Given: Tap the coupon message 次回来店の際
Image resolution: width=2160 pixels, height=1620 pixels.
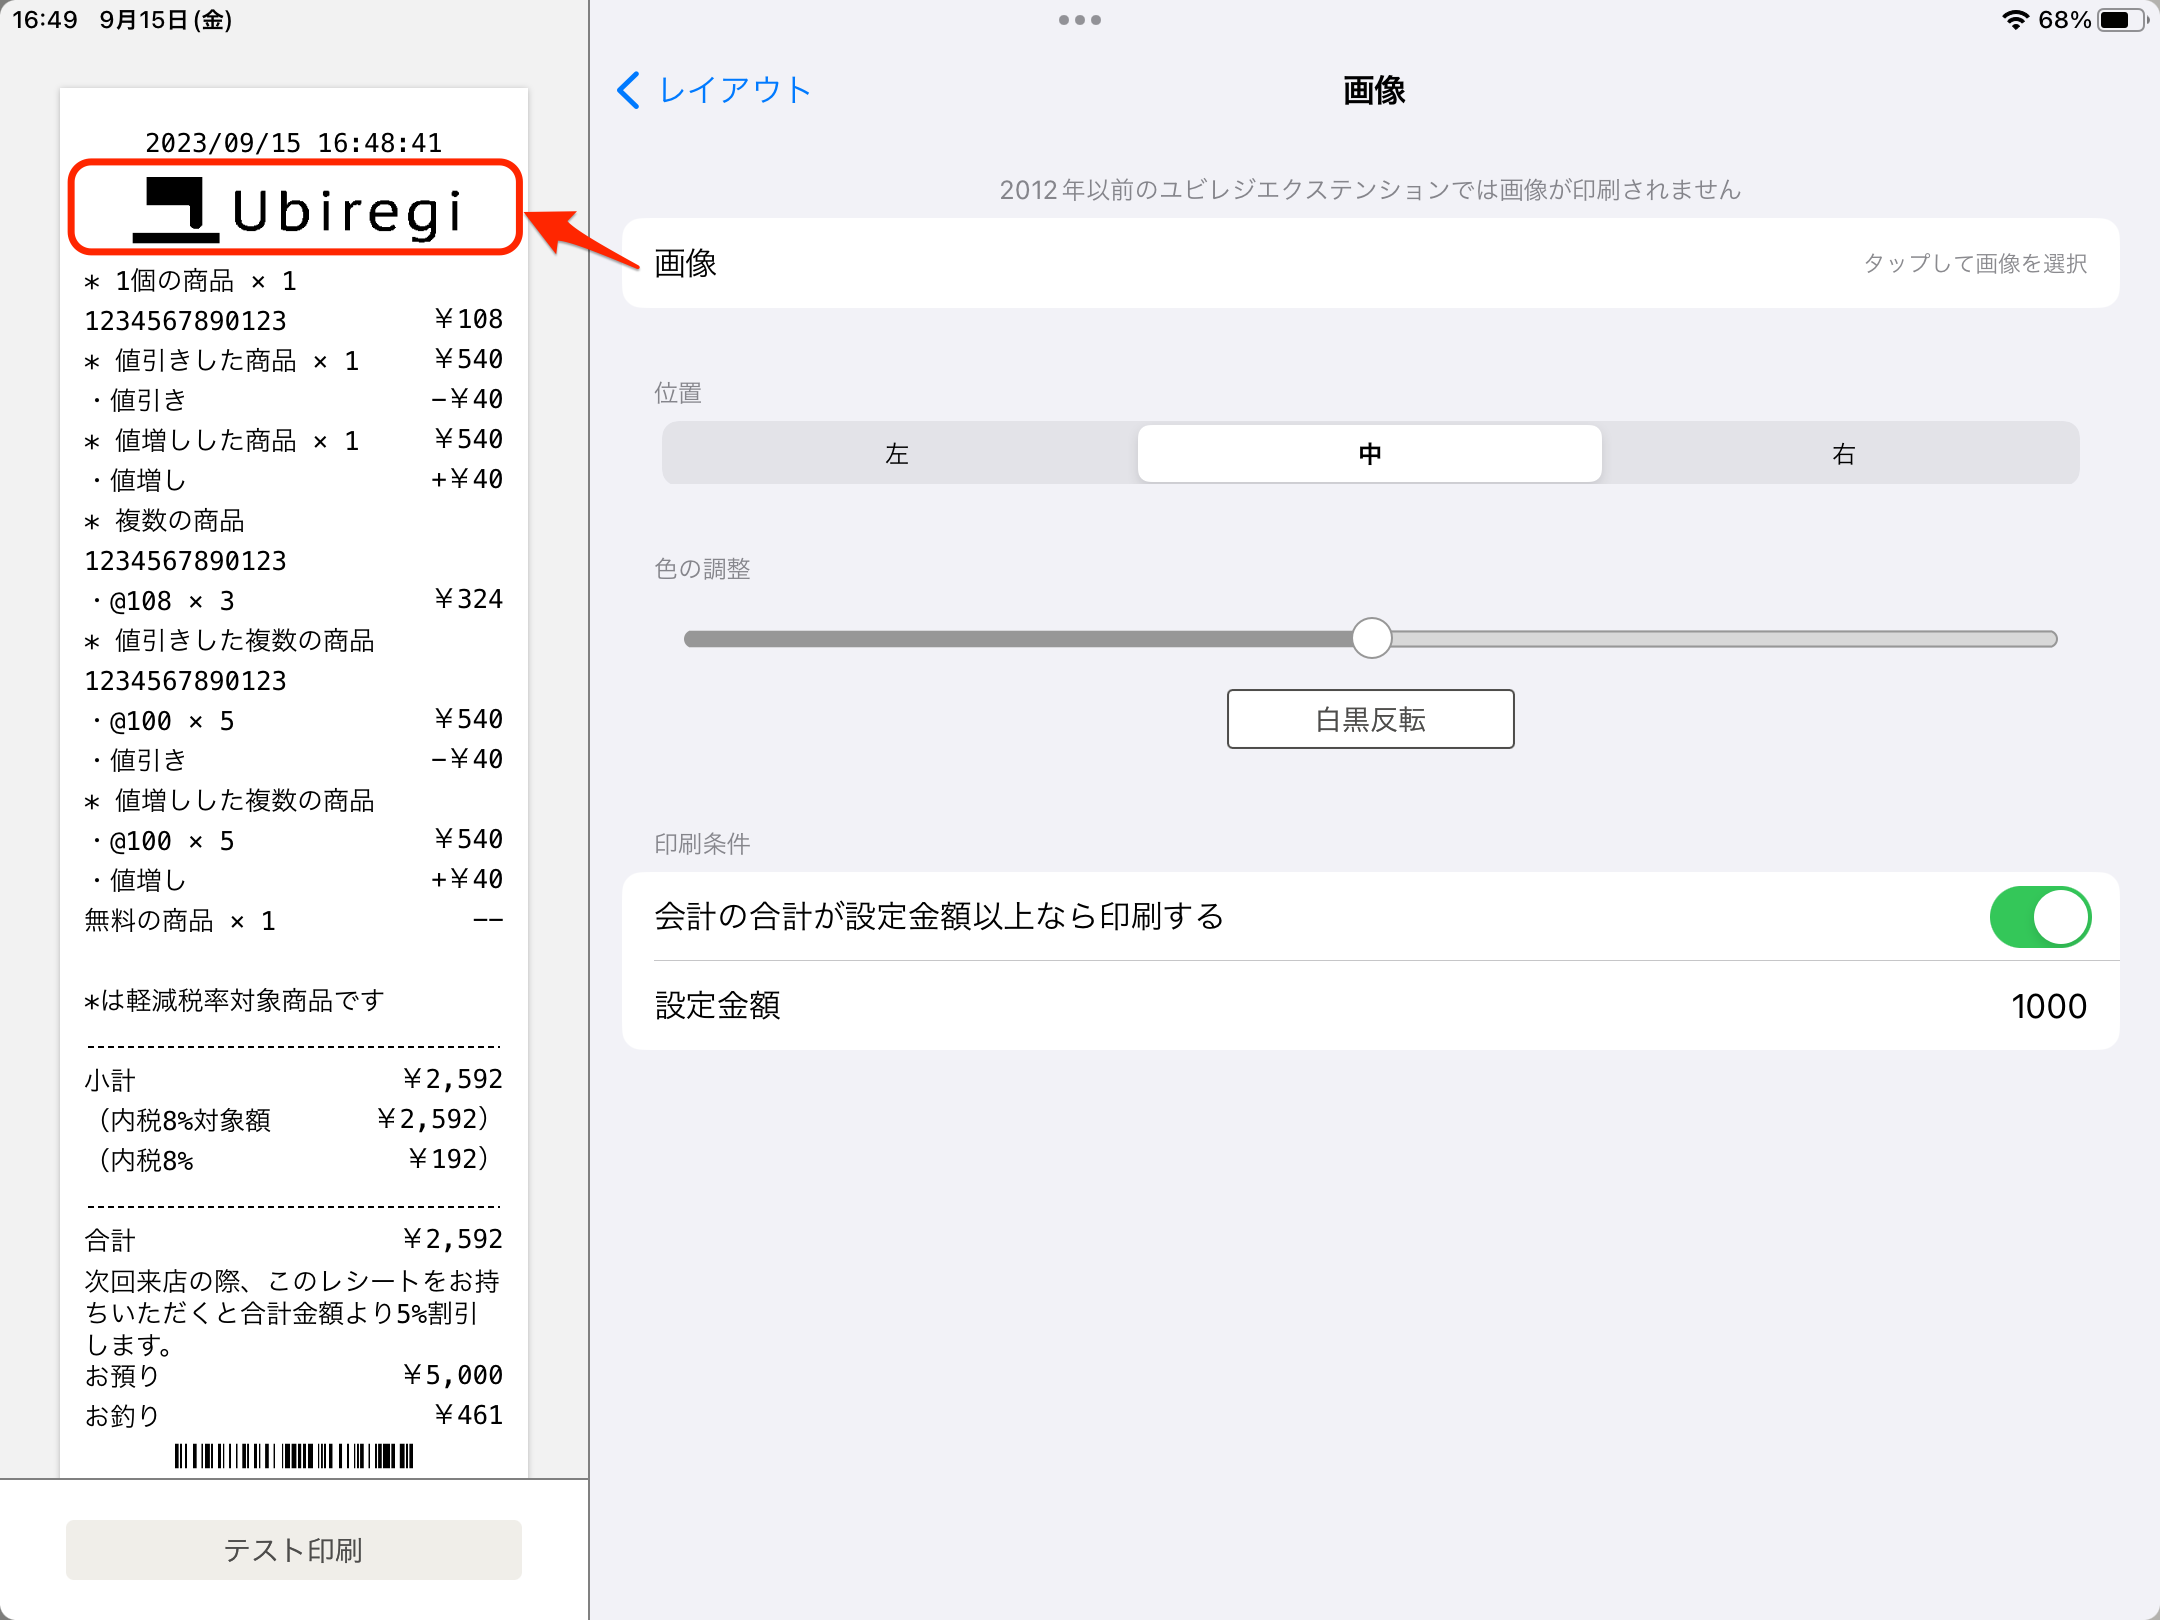Looking at the screenshot, I should coord(292,1312).
